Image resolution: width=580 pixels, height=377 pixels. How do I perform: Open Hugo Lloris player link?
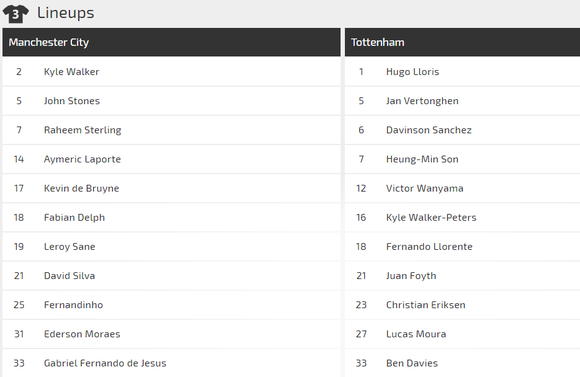412,72
